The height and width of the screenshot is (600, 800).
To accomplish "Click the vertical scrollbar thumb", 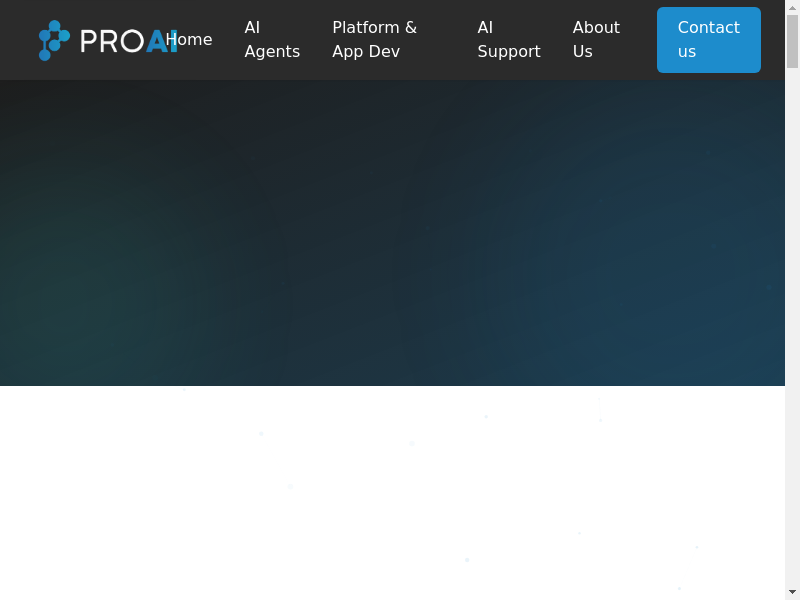I will [792, 42].
